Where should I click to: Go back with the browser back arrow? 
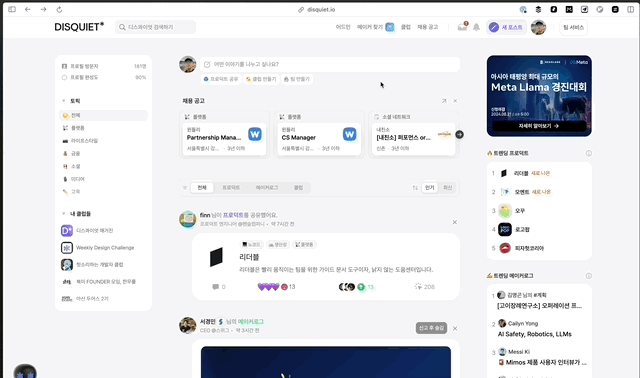(27, 9)
